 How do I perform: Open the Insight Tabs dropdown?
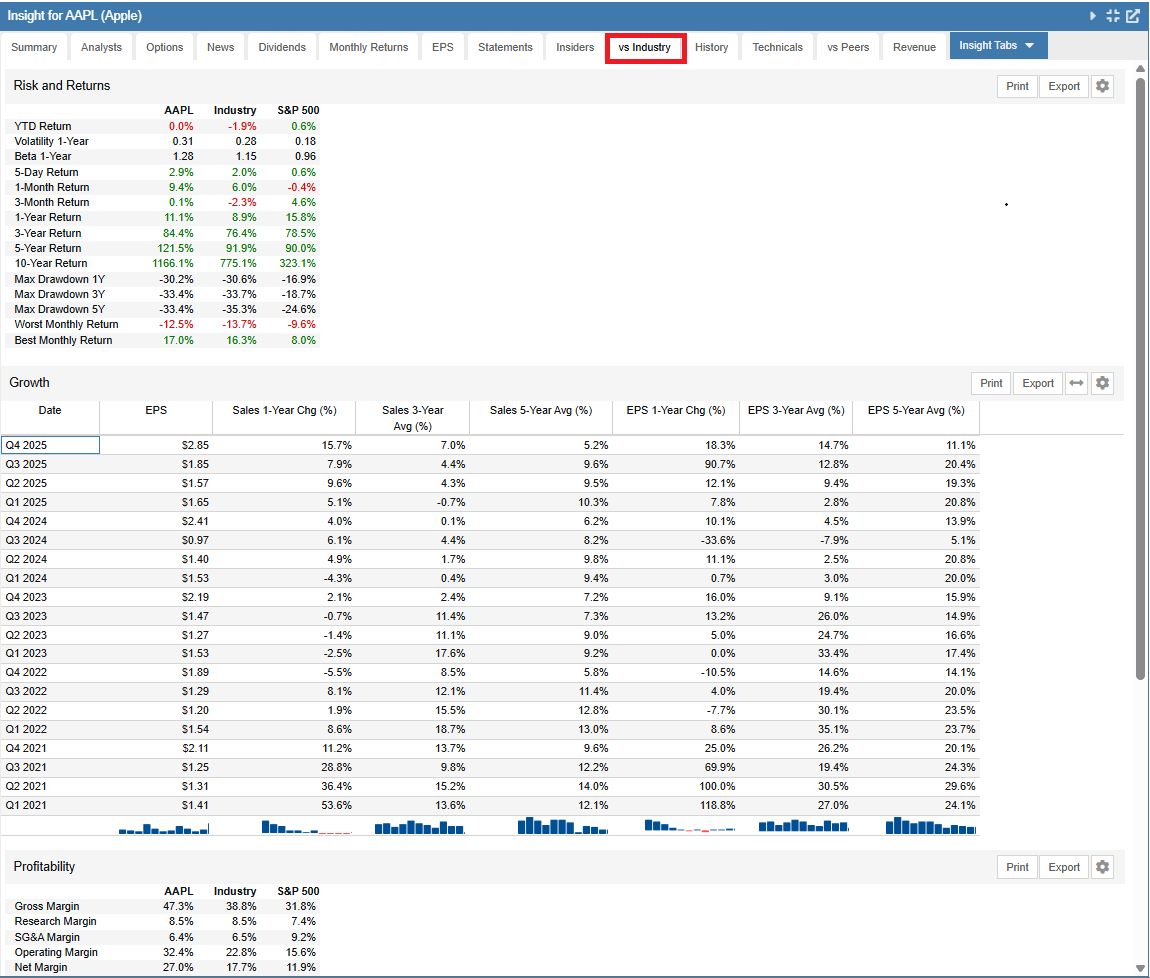pyautogui.click(x=997, y=45)
